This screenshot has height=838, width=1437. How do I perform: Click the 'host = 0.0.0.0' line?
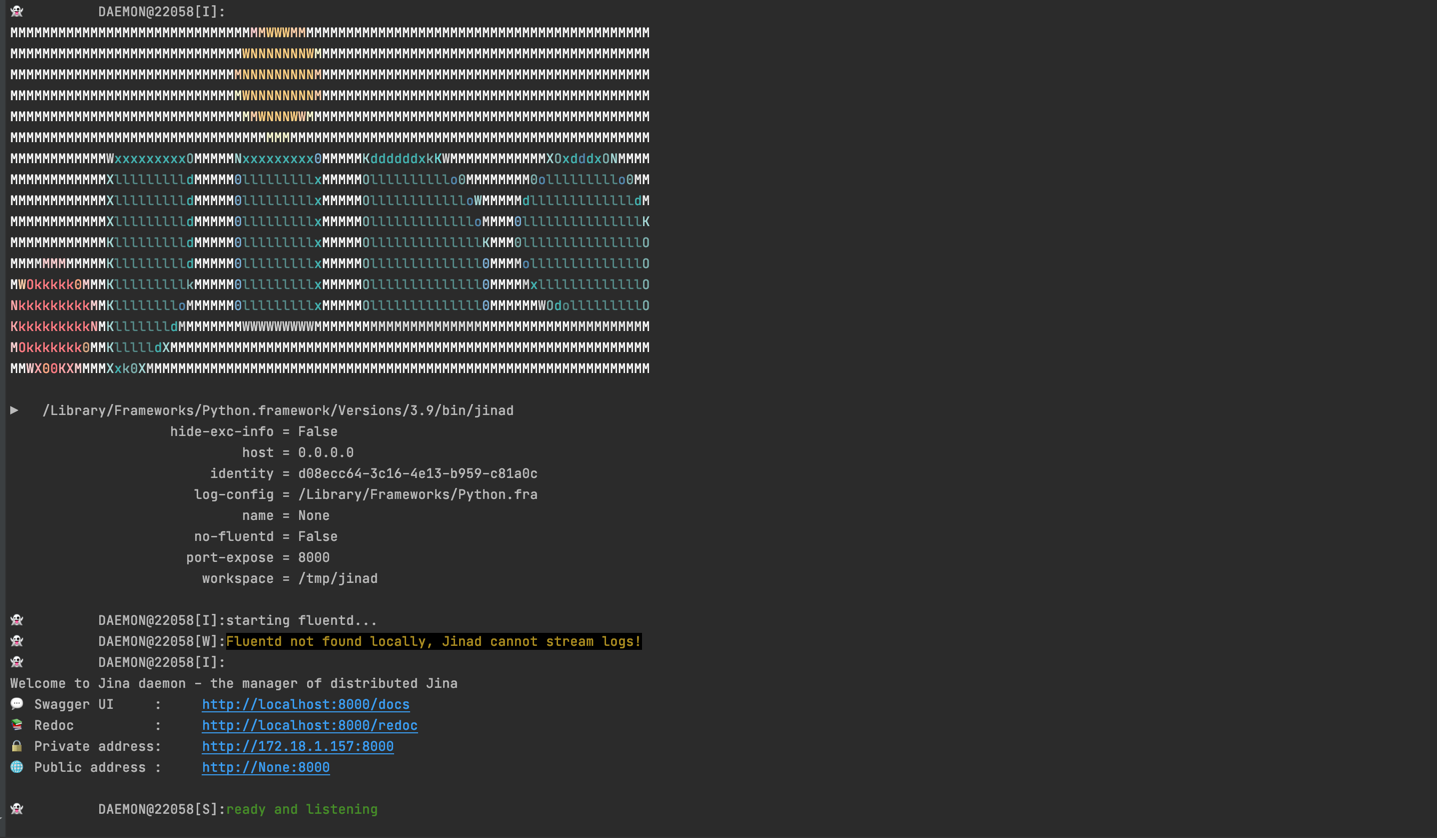coord(298,453)
